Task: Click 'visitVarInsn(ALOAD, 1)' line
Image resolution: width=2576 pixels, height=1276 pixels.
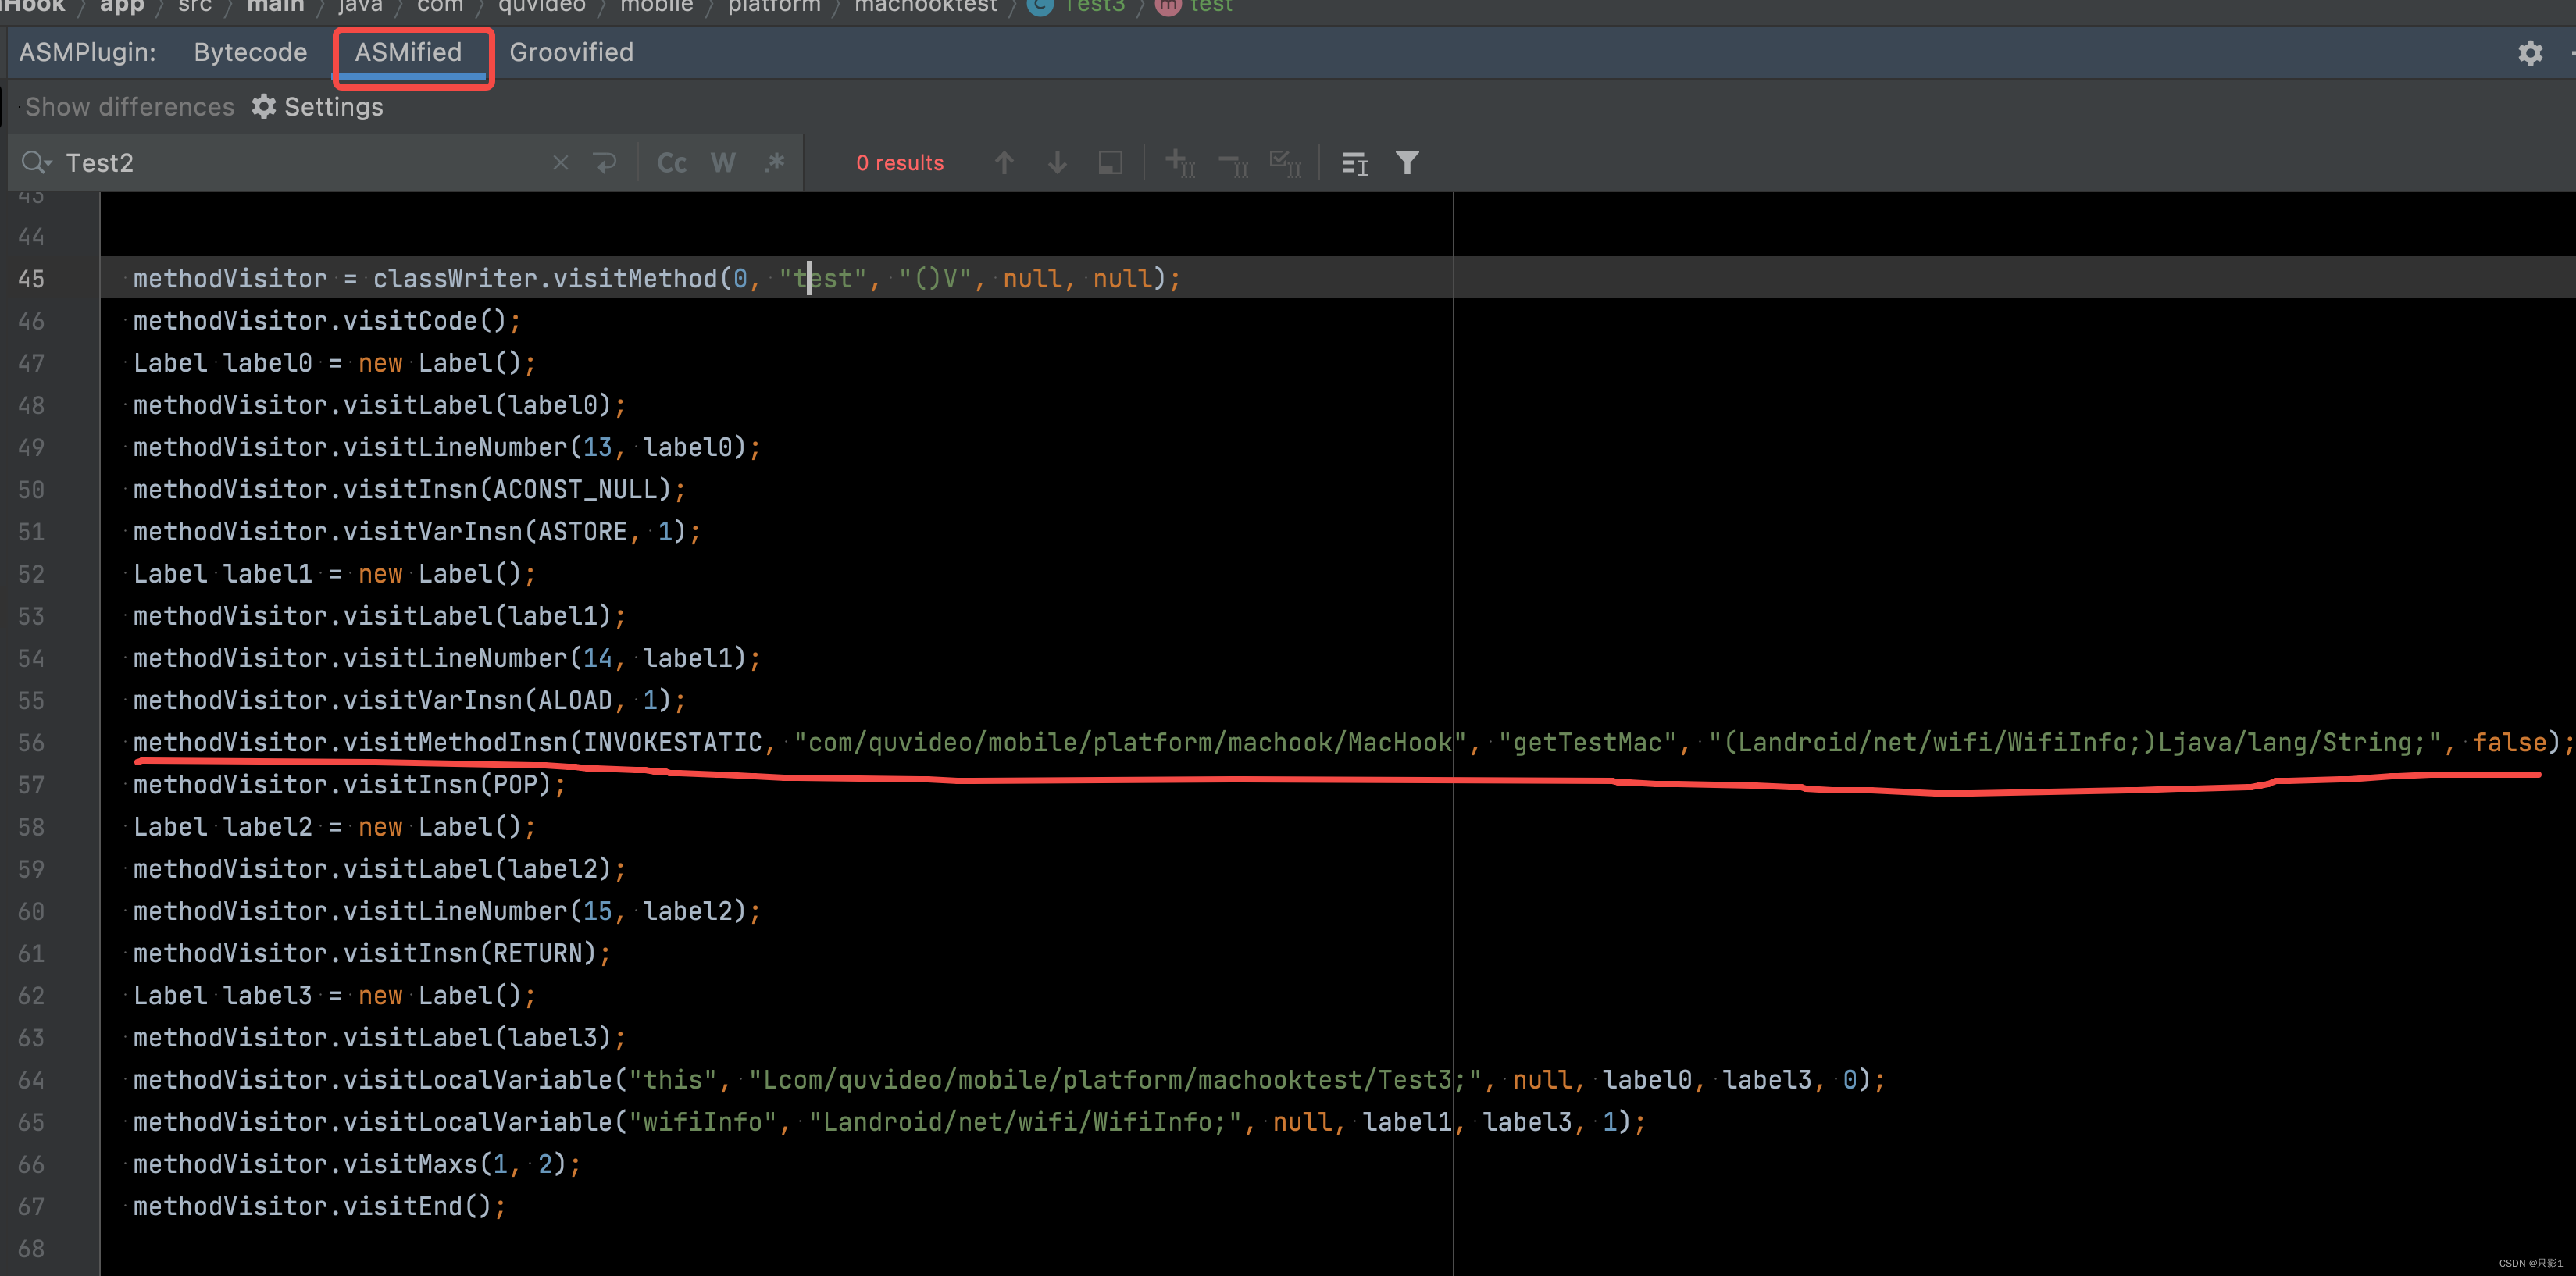Action: (x=409, y=700)
